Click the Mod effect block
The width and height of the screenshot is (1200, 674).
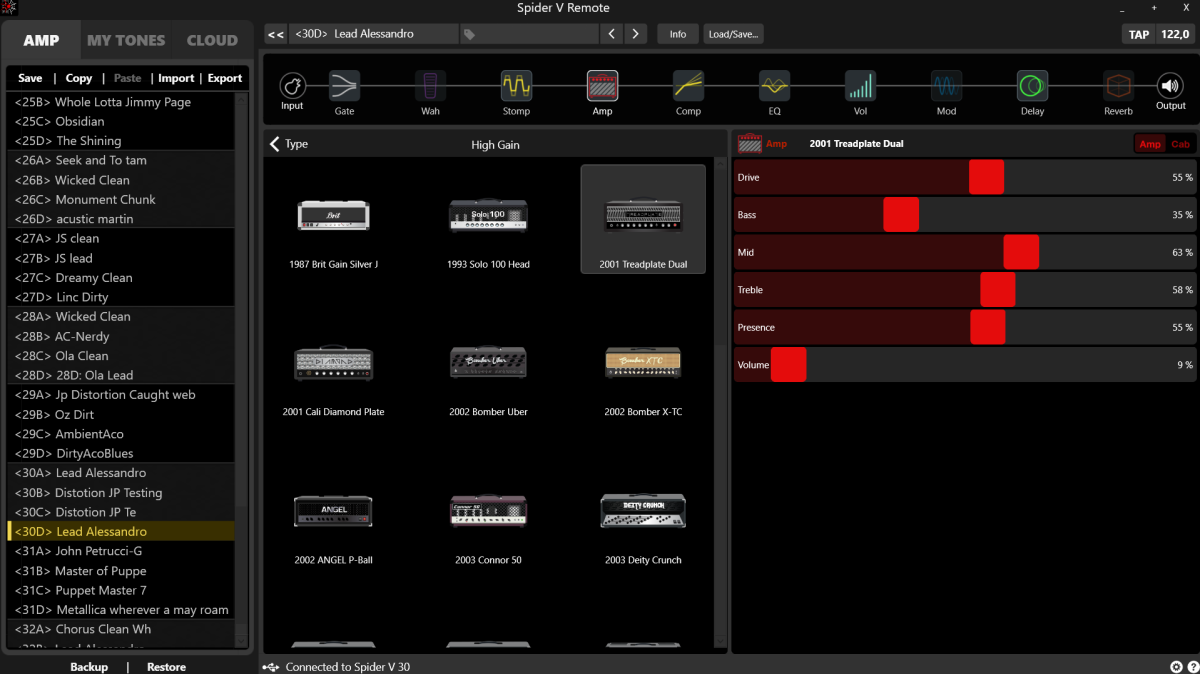[946, 86]
